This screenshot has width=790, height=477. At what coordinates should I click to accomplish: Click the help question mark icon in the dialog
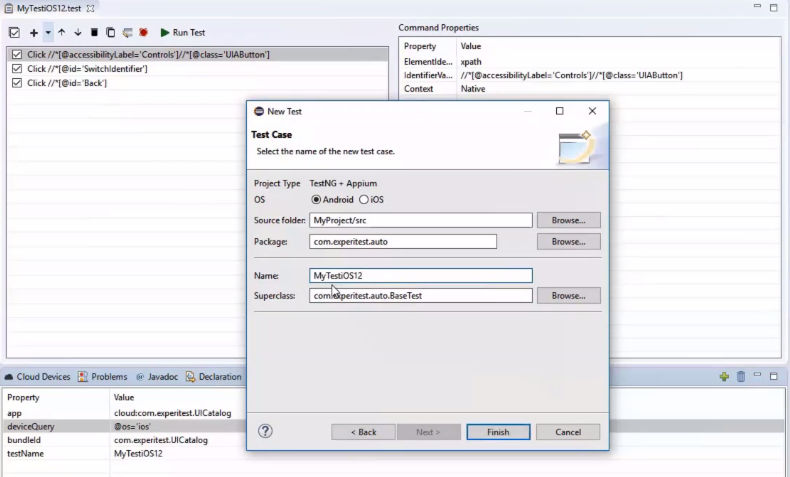pos(265,431)
